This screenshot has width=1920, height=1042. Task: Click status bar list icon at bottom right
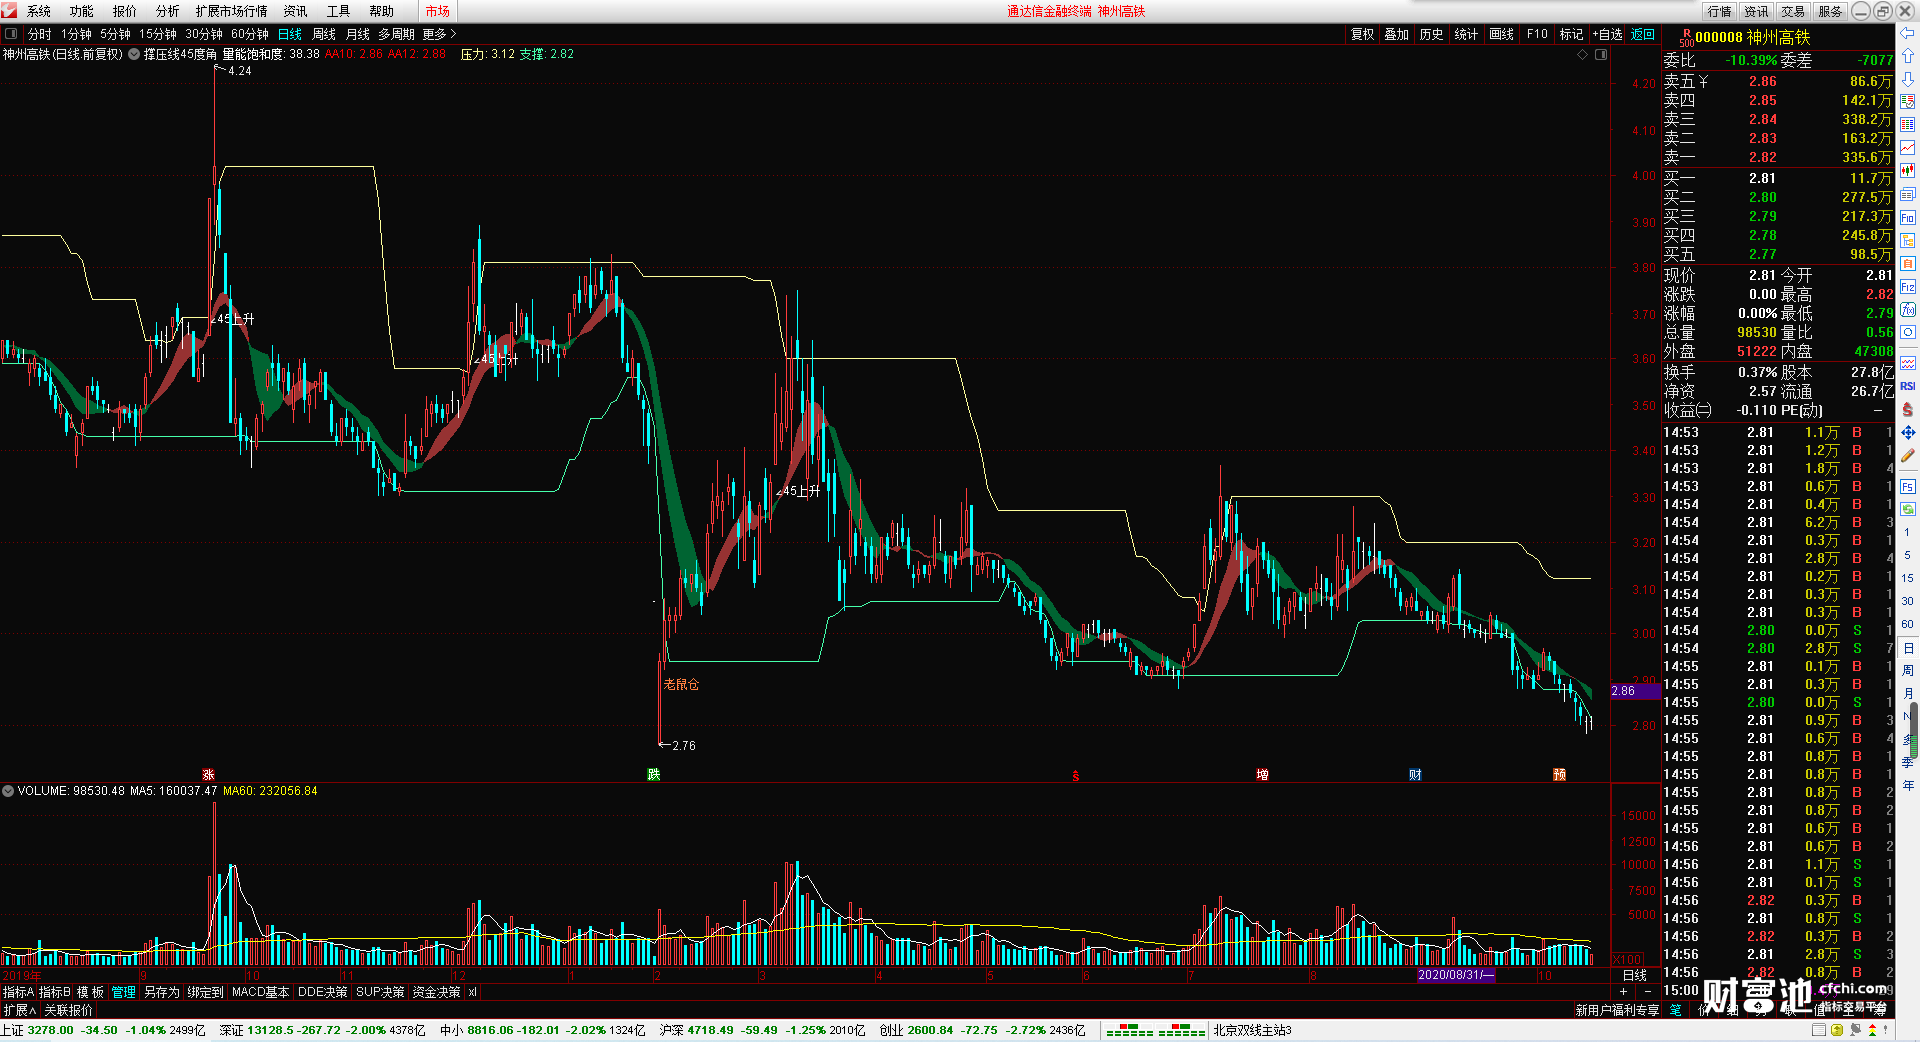pyautogui.click(x=1819, y=1030)
